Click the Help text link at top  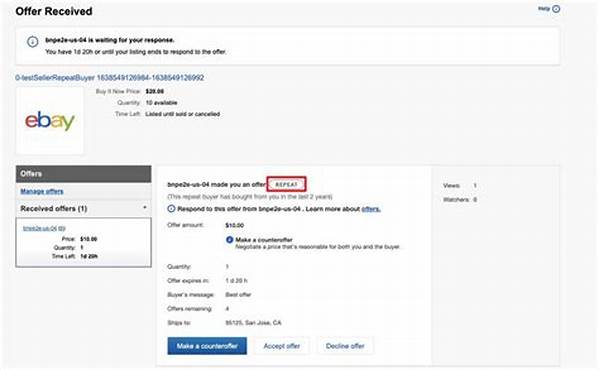(544, 9)
